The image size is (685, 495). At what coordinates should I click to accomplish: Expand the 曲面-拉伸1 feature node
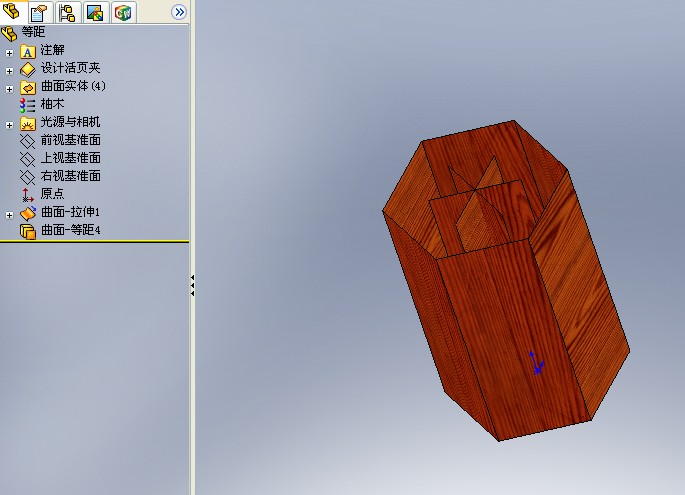click(9, 215)
